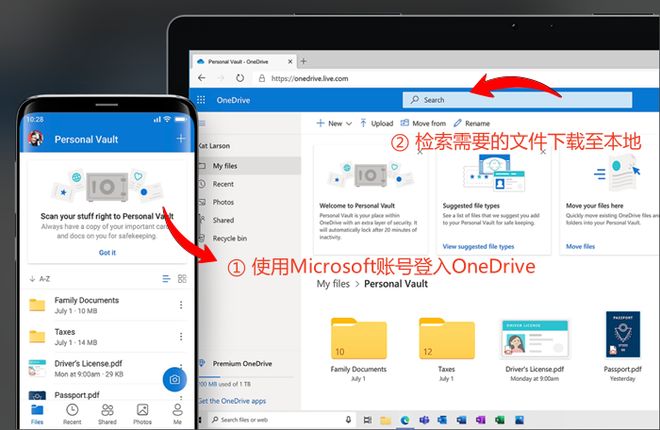Viewport: 660px width, 430px height.
Task: Tap the blue camera scan button on phone
Action: (x=174, y=380)
